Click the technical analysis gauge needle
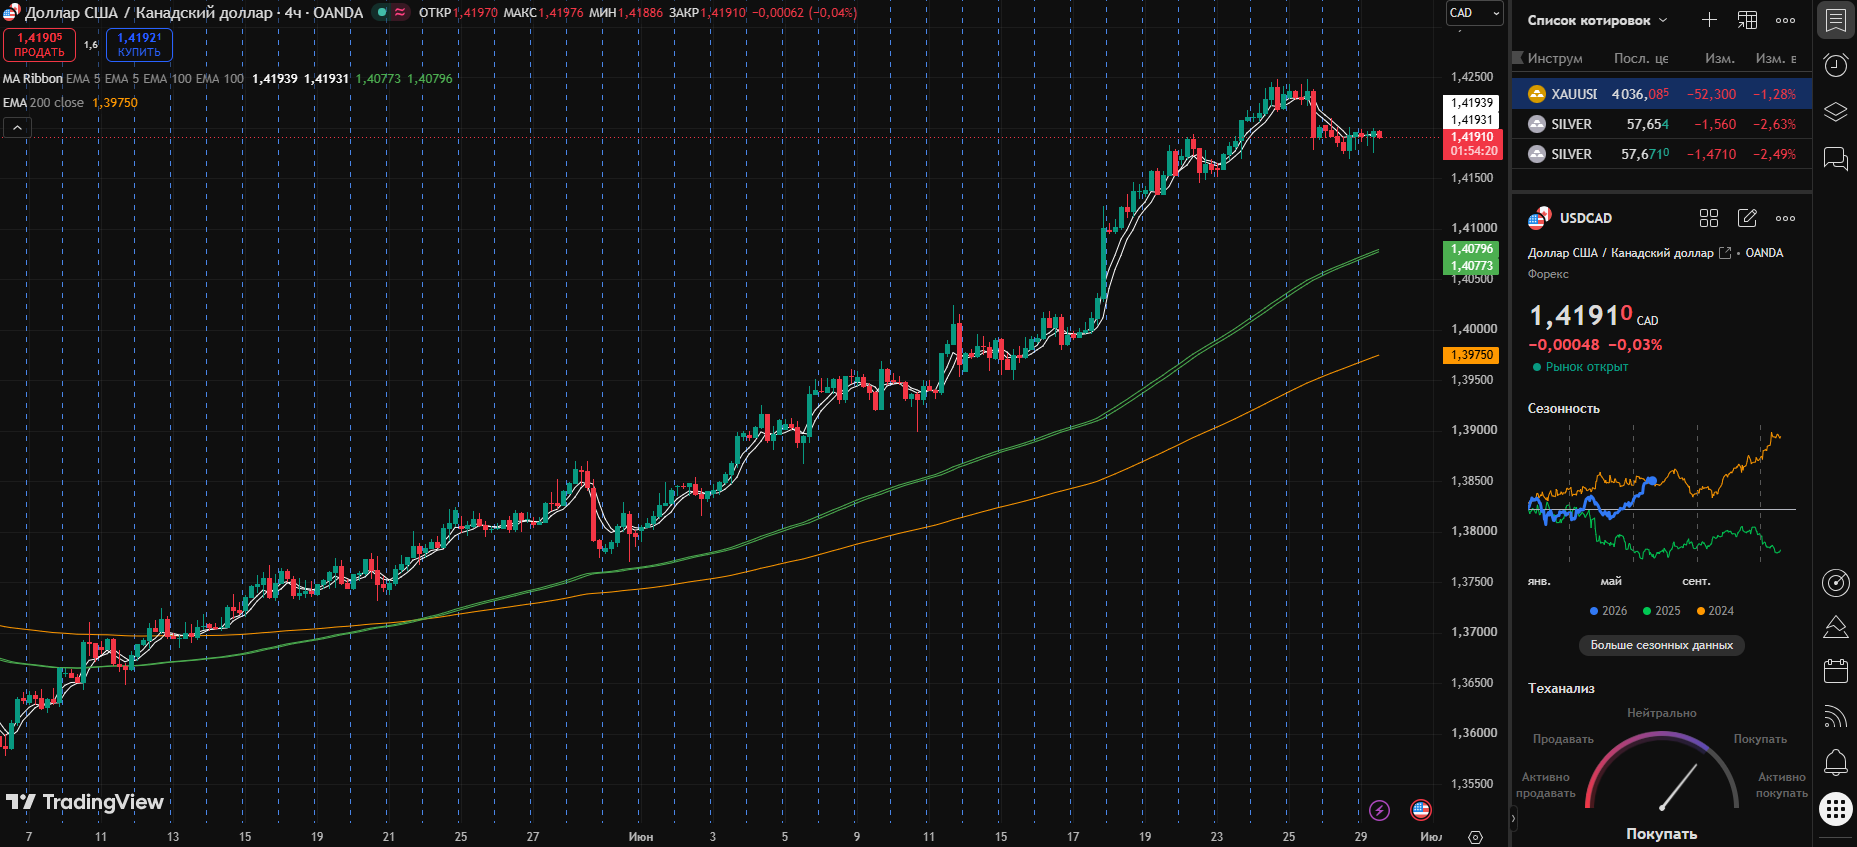1857x847 pixels. pos(1679,787)
